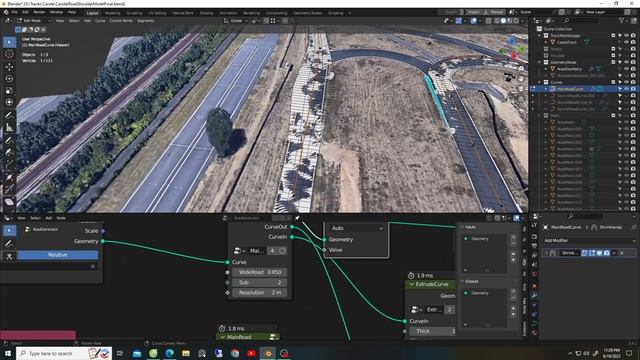
Task: Toggle Shrinkwrap modifier edit mode display
Action: click(592, 253)
